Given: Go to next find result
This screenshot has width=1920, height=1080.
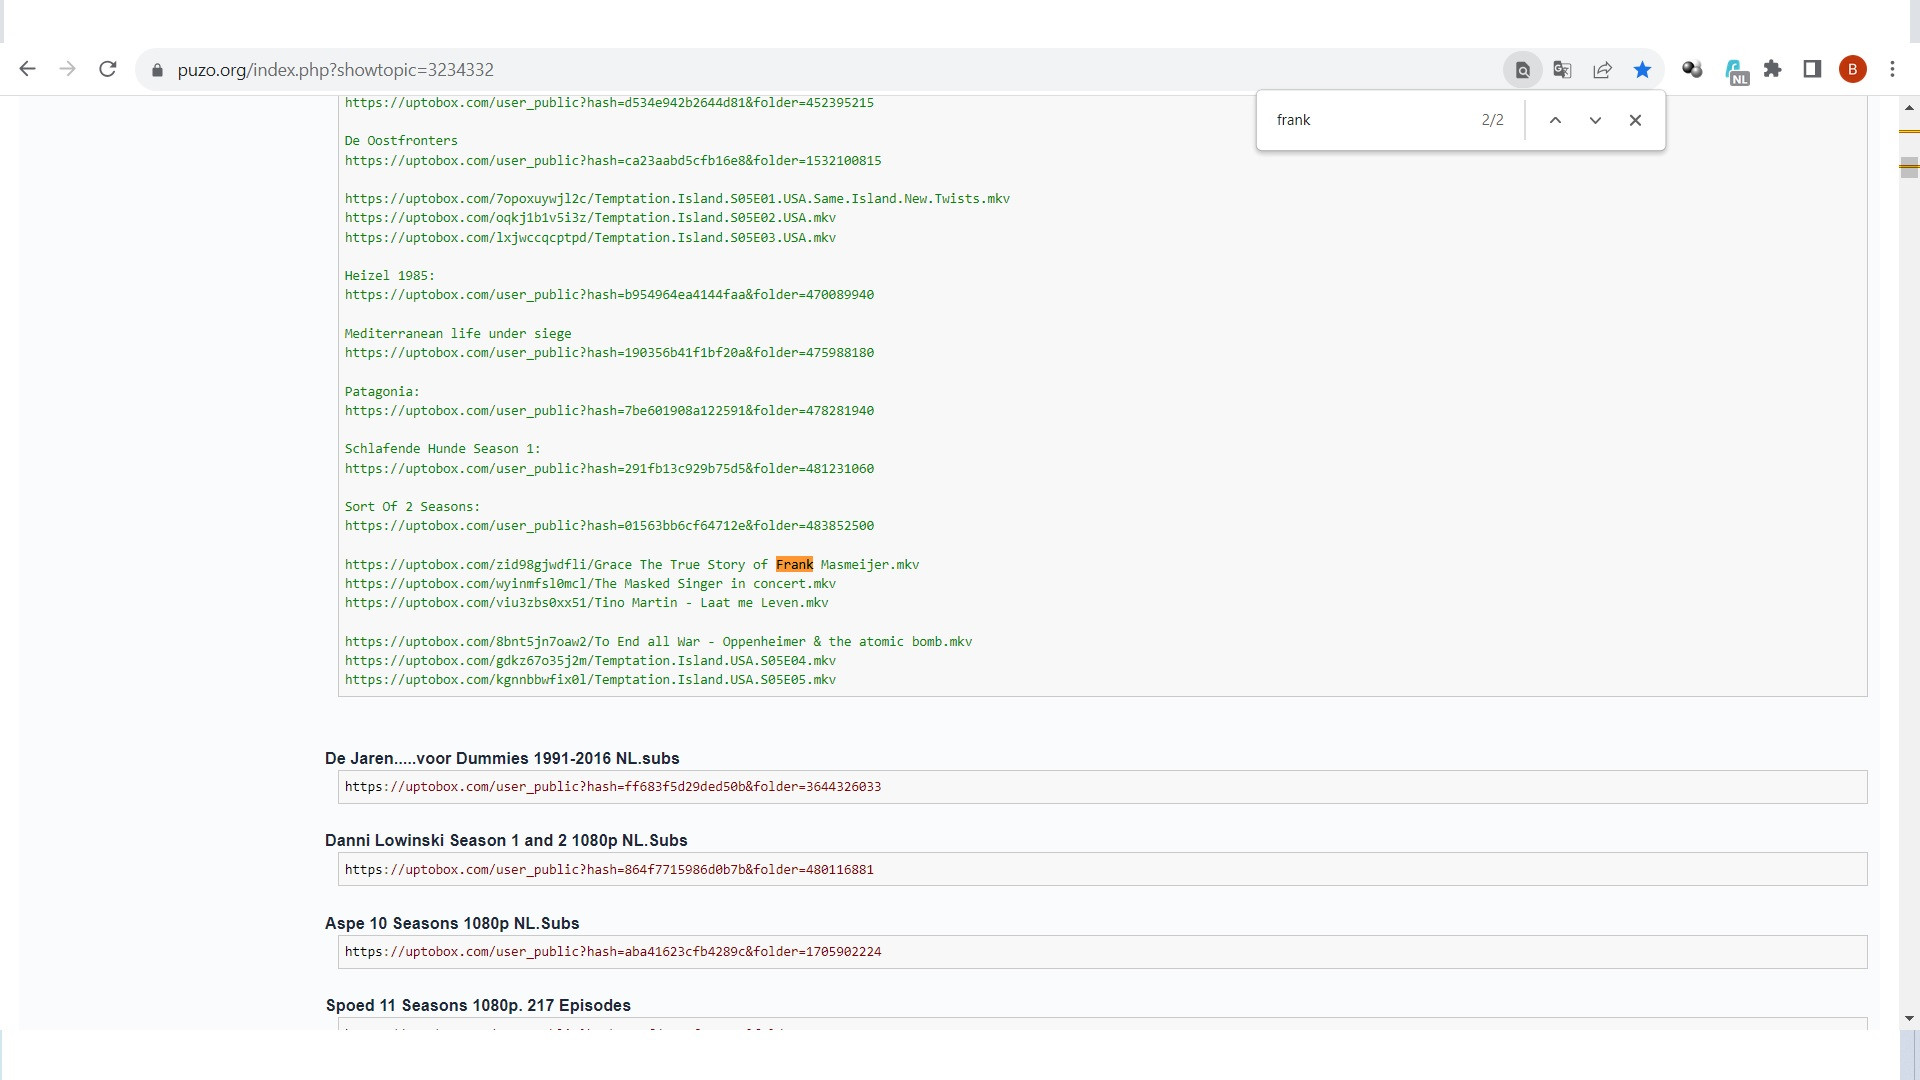Looking at the screenshot, I should 1595,120.
